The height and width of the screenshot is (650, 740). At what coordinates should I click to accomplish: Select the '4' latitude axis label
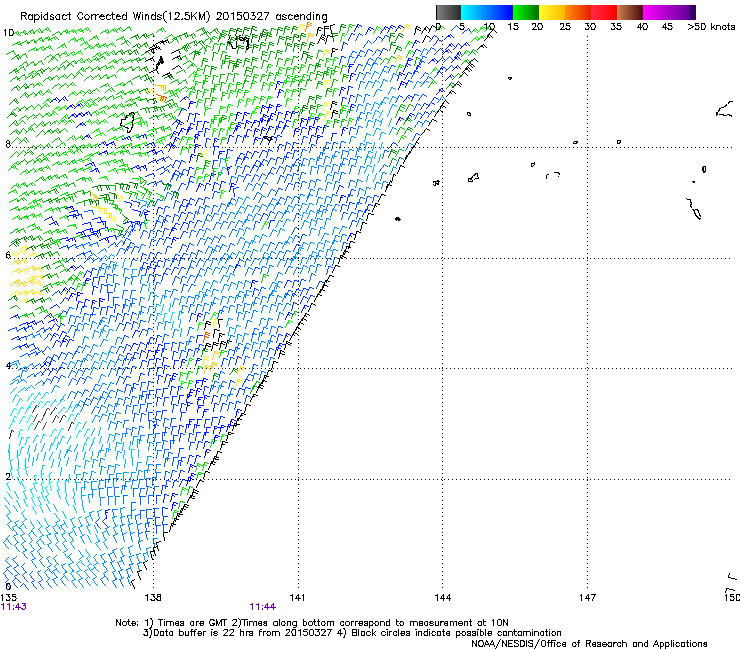tap(8, 365)
